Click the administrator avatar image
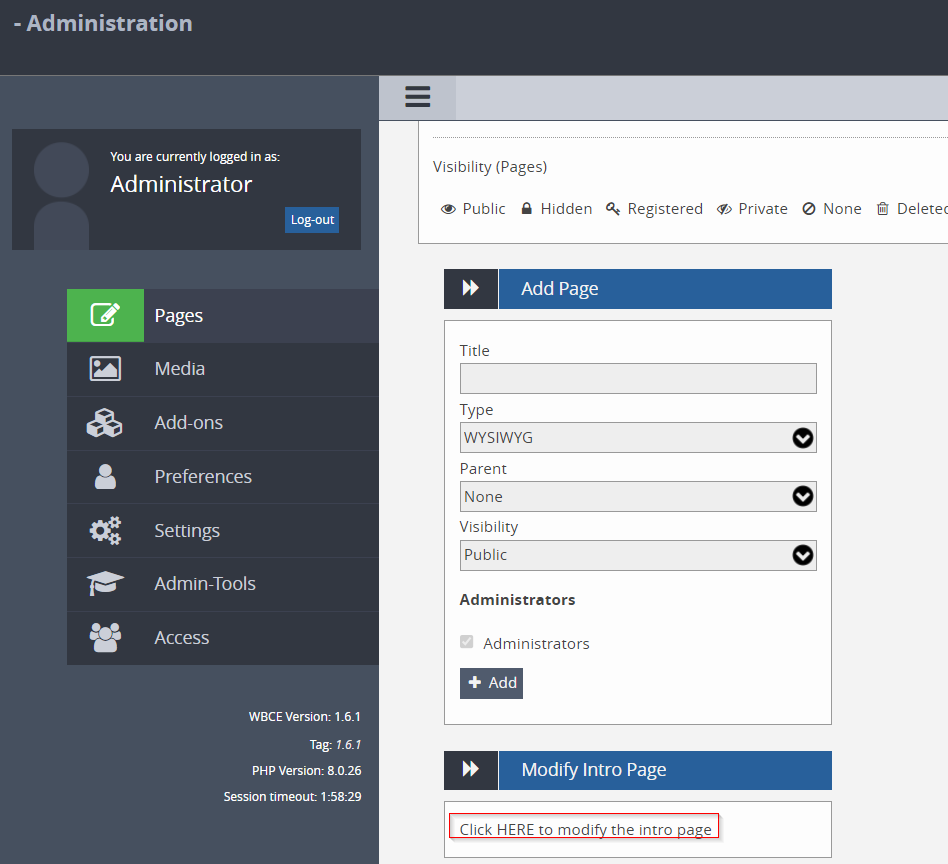The width and height of the screenshot is (948, 864). (61, 195)
